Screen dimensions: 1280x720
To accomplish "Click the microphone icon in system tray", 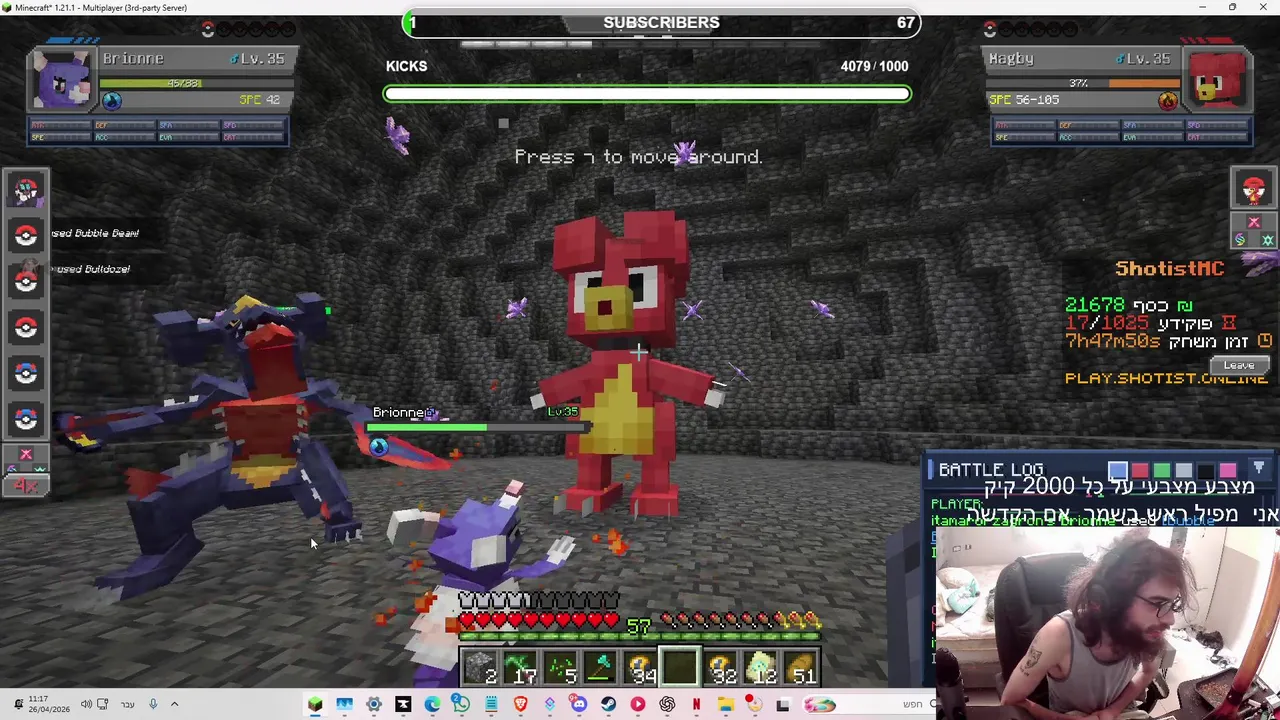I will [x=153, y=705].
